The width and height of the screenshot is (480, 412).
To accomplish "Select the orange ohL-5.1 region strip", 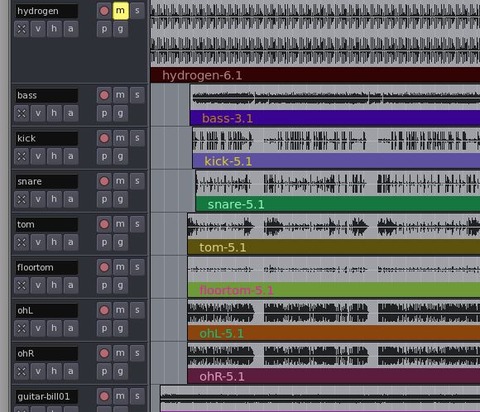I will 334,333.
